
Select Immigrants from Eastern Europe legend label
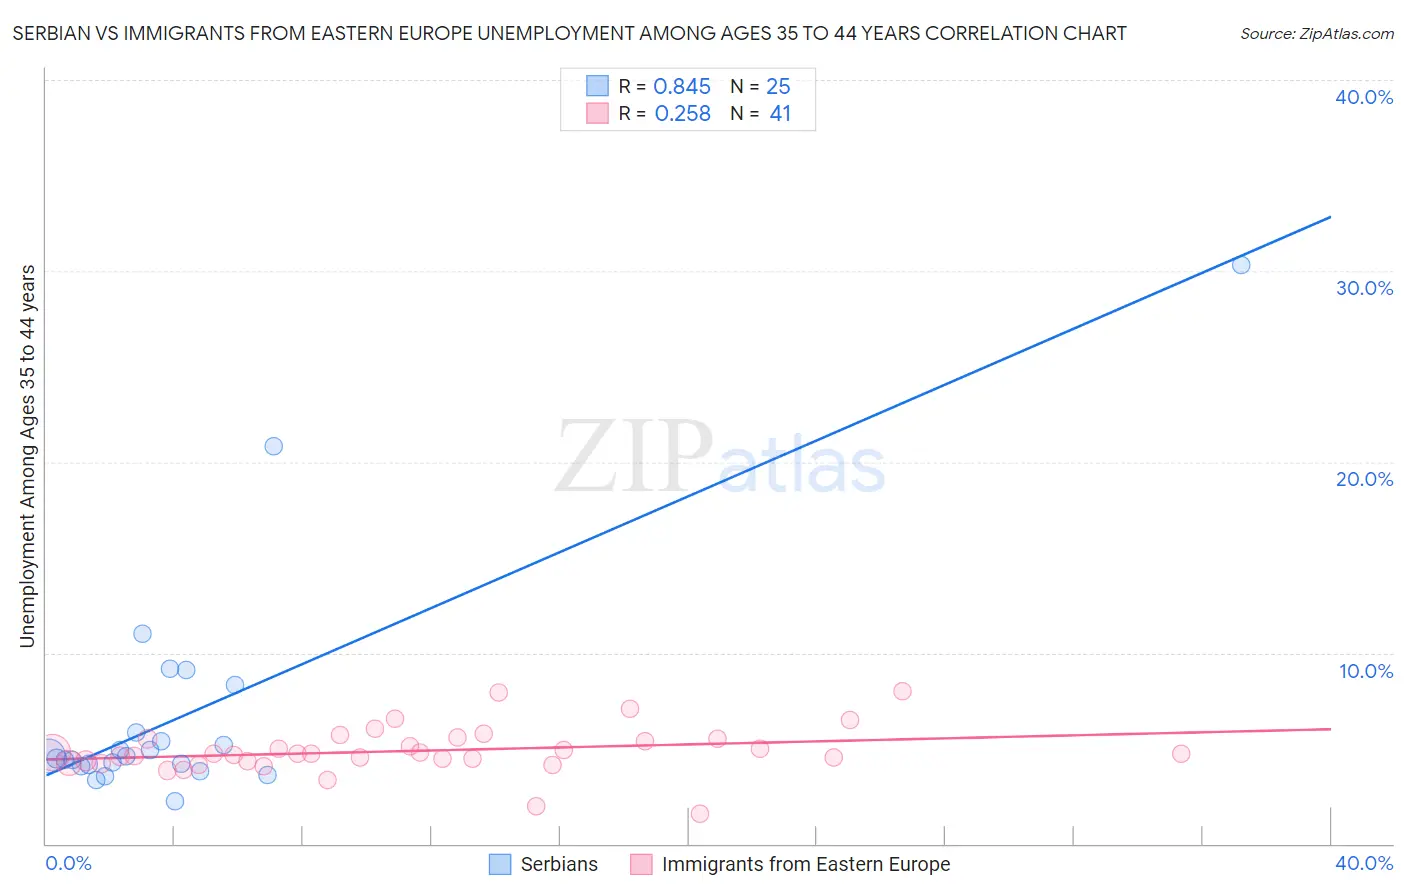806,864
